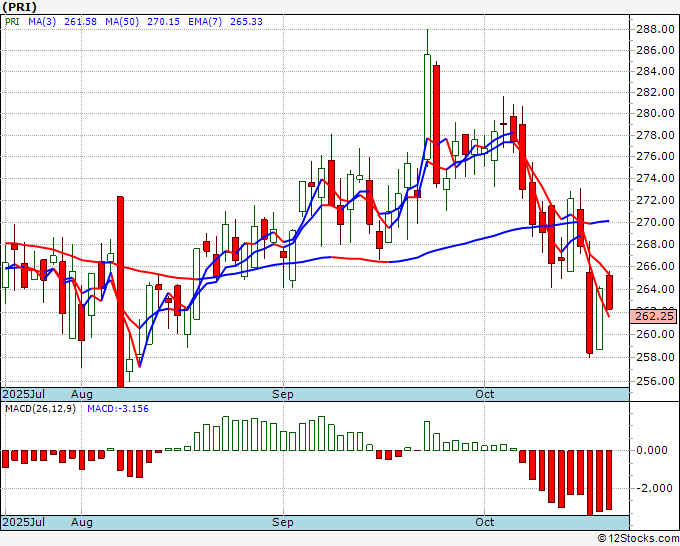Click the 288.00 price axis label
Viewport: 680px width, 546px height.
click(x=655, y=29)
